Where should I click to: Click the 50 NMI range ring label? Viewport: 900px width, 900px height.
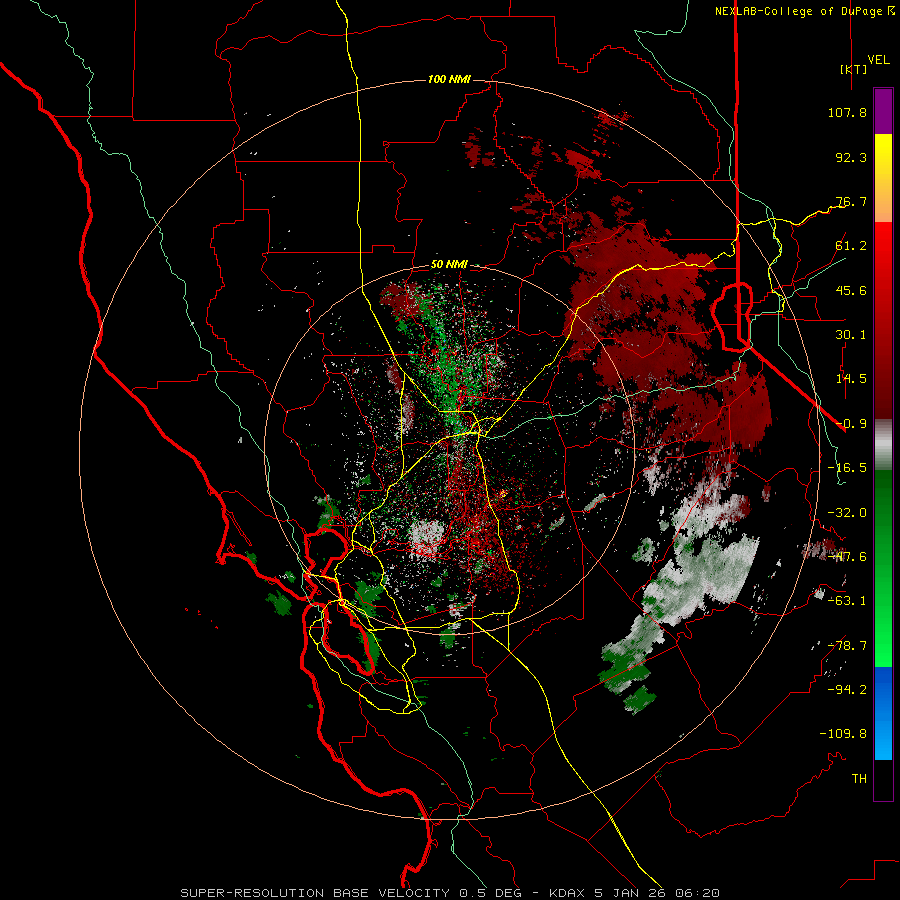click(x=449, y=265)
